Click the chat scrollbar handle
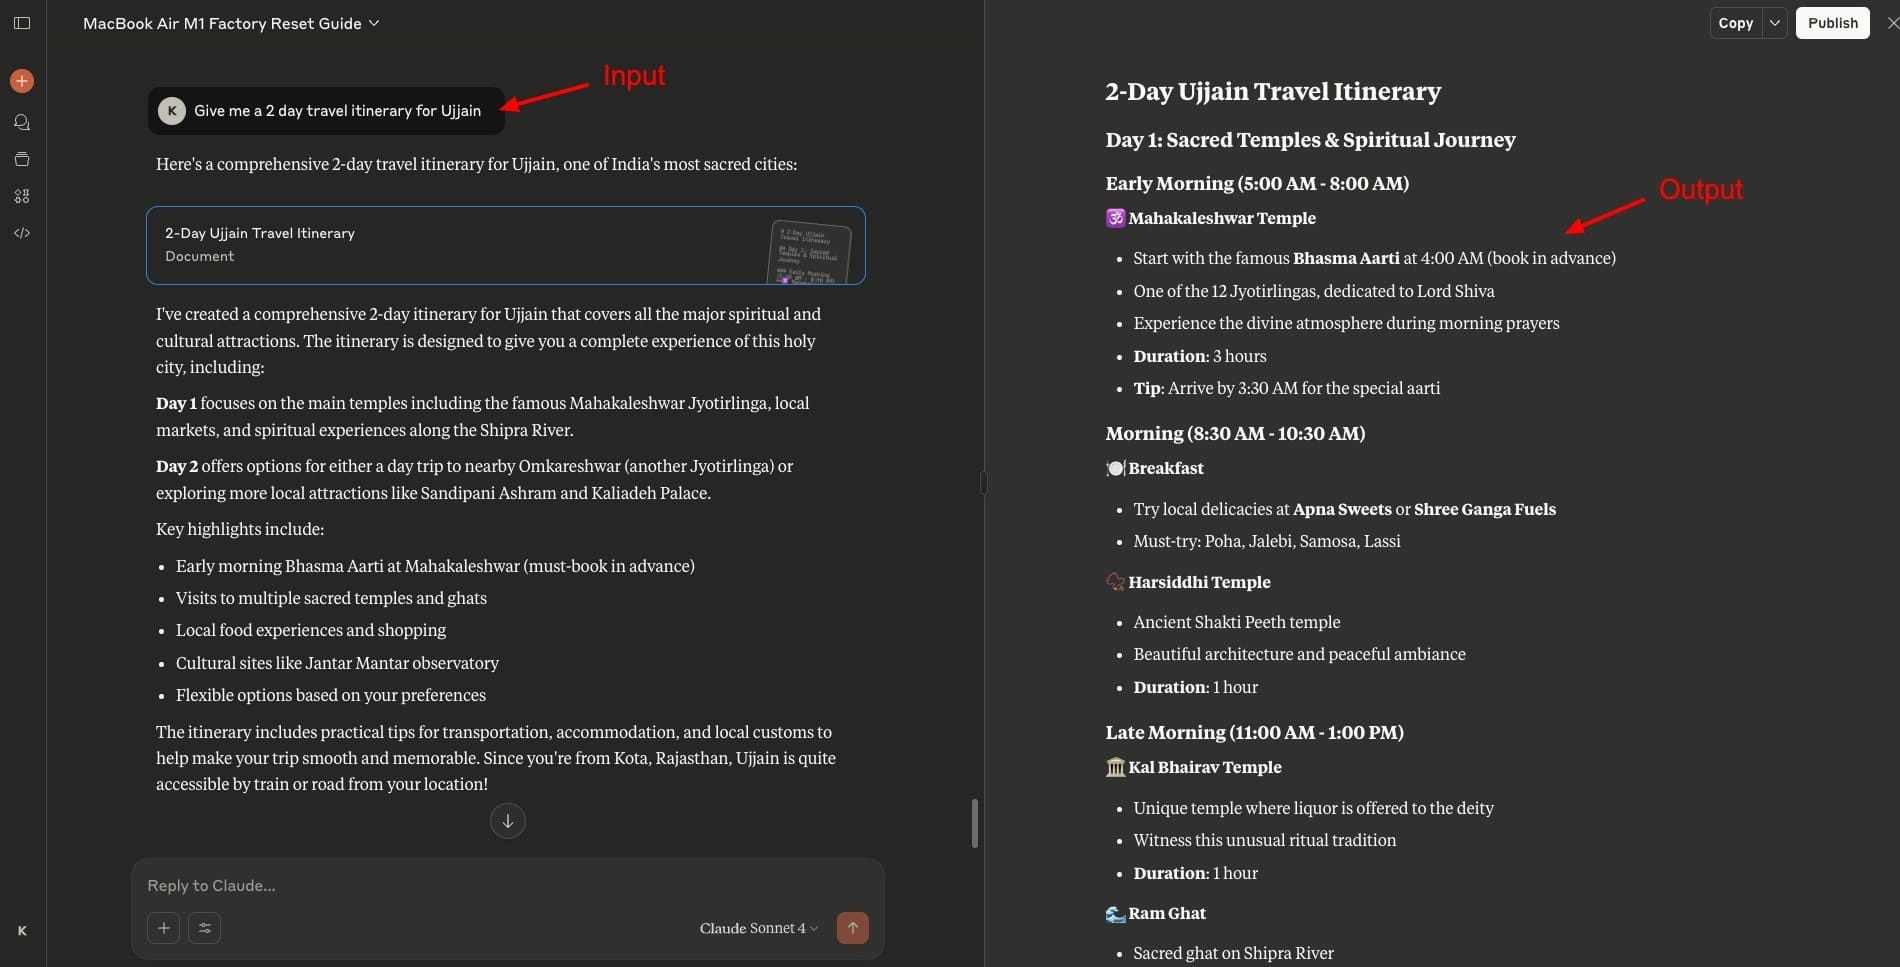This screenshot has height=967, width=1900. pos(975,823)
